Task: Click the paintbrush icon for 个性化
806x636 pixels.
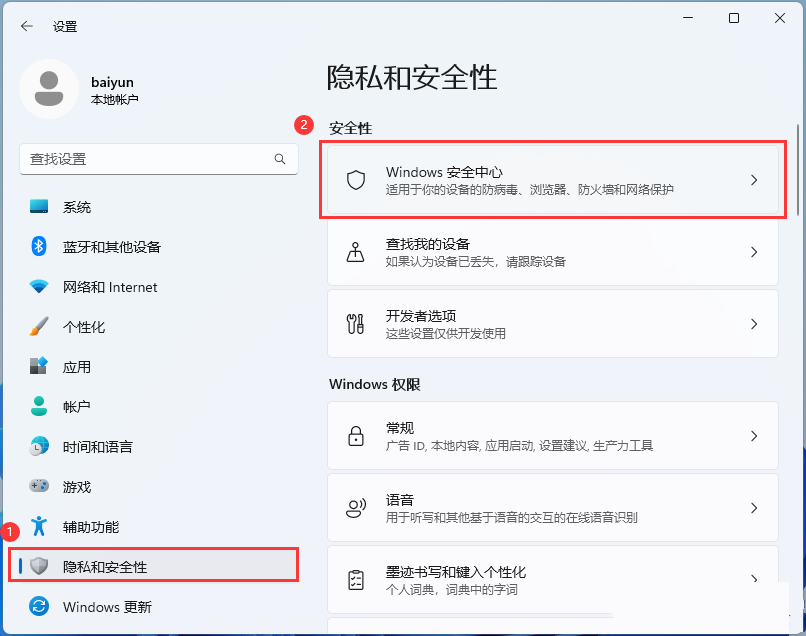Action: click(38, 327)
